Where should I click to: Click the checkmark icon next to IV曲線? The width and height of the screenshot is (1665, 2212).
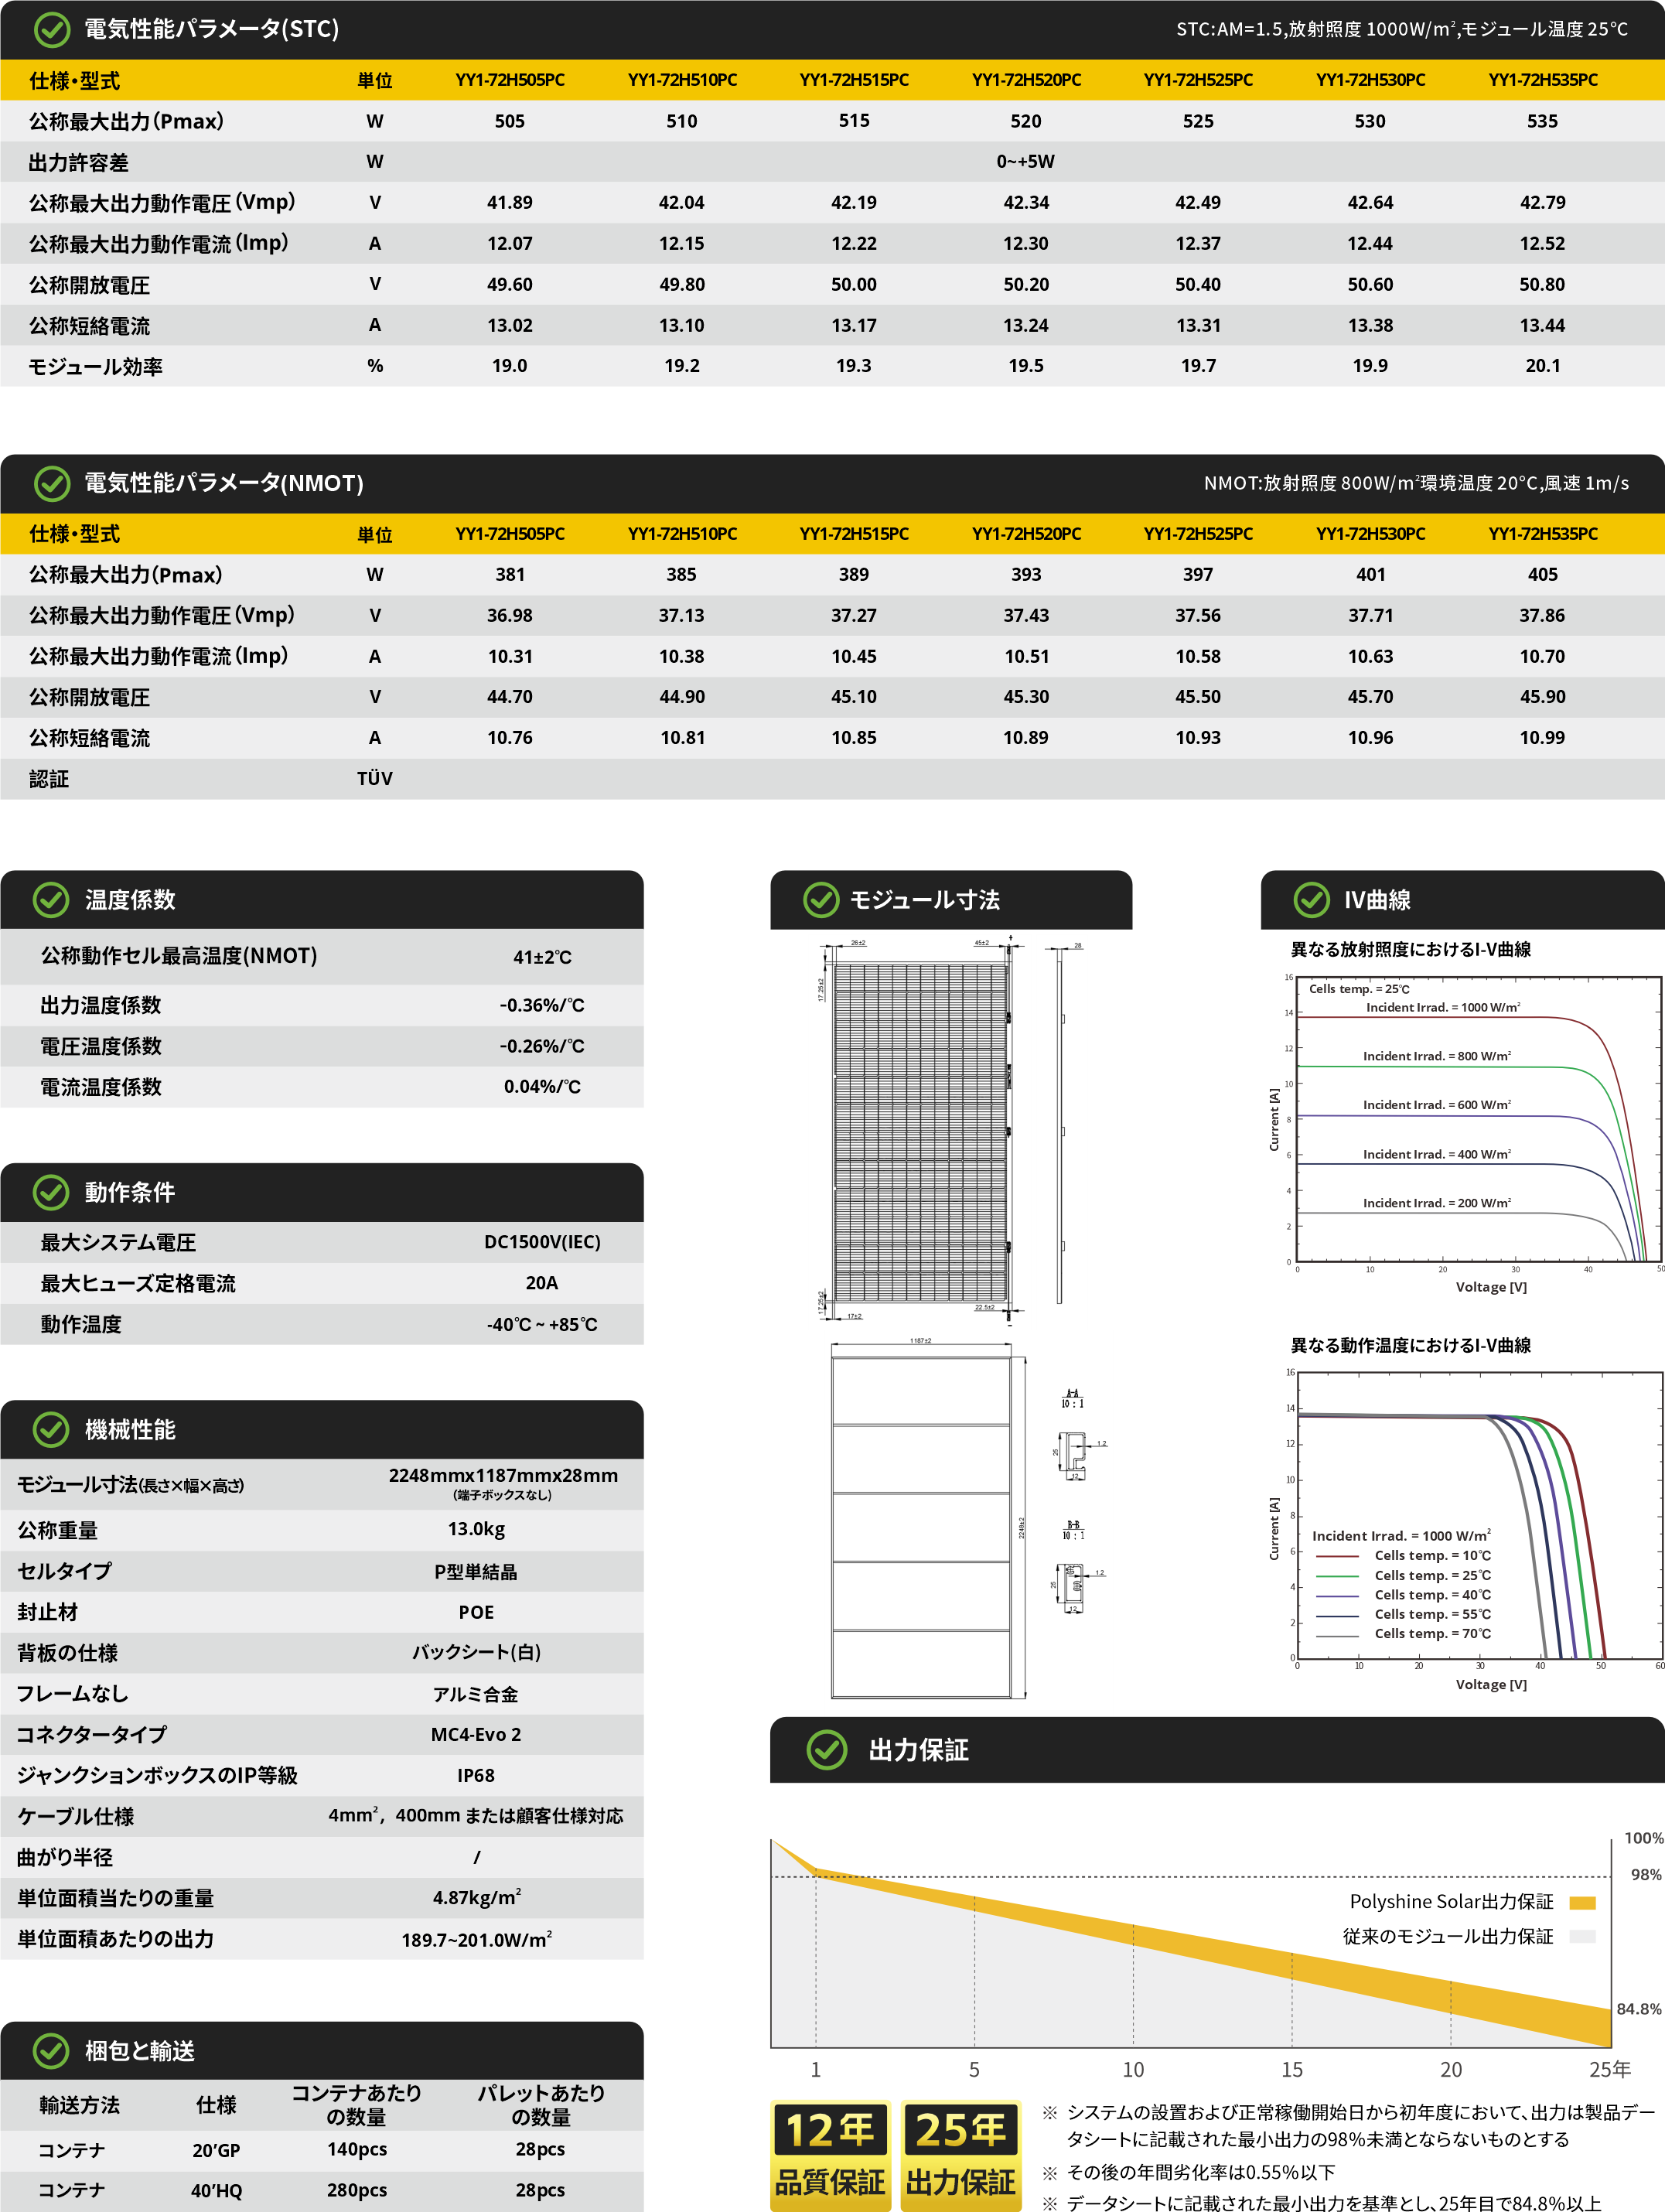pyautogui.click(x=1312, y=900)
